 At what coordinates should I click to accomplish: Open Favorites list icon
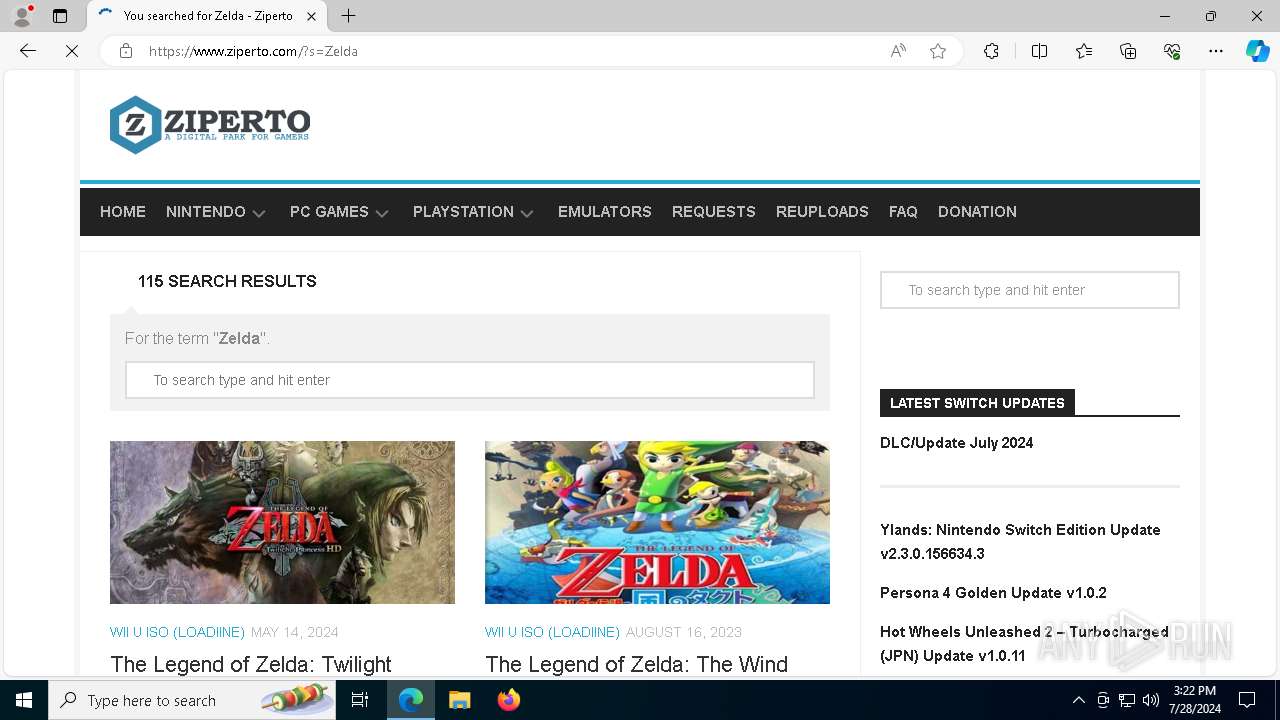click(1084, 51)
